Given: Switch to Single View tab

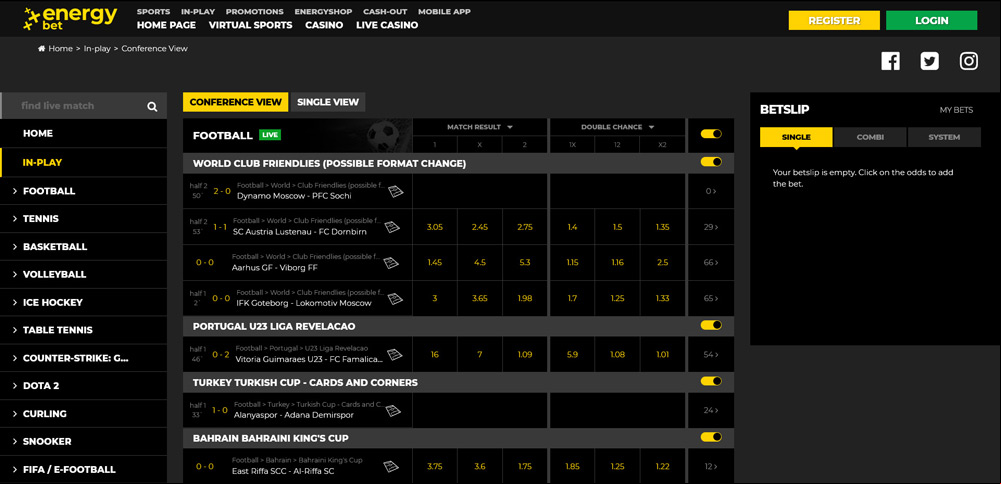Looking at the screenshot, I should 328,102.
